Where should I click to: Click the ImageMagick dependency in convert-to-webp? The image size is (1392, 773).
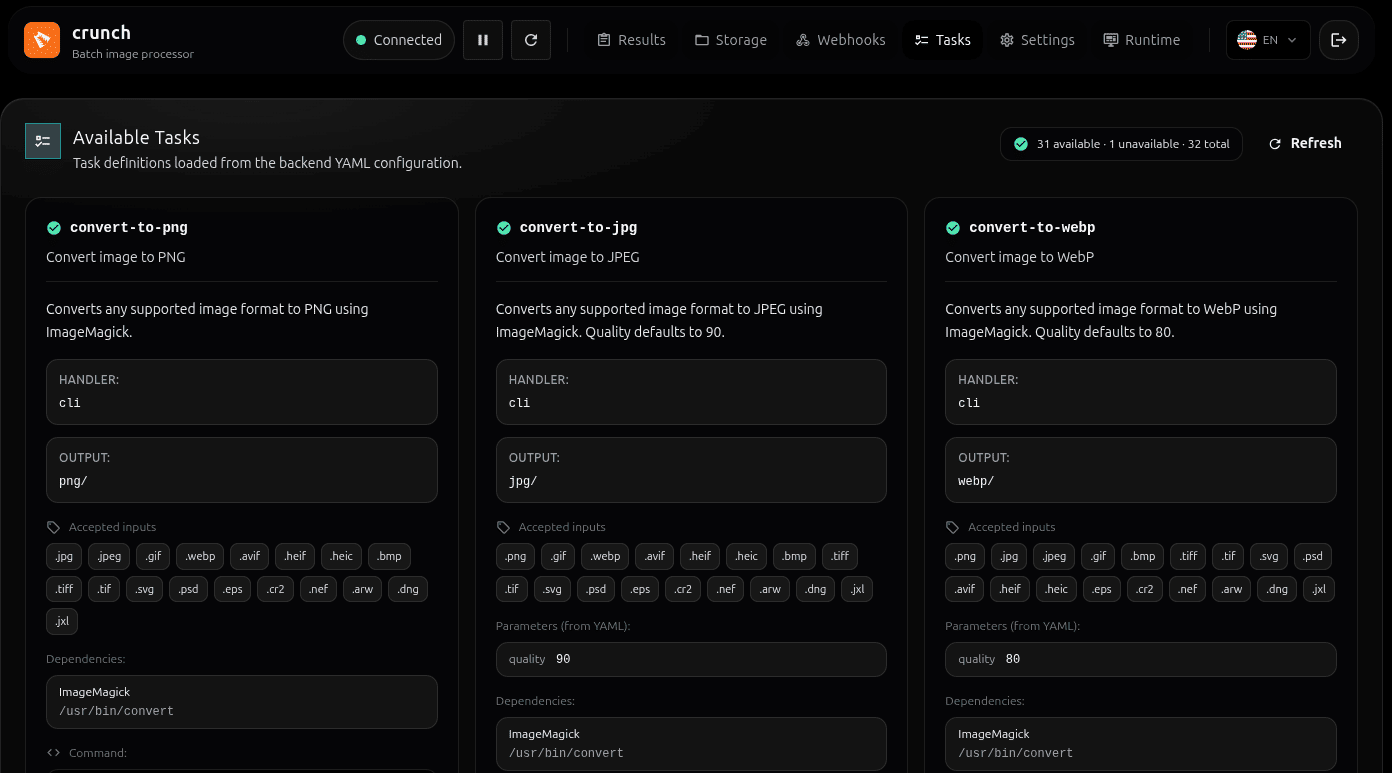(1141, 744)
